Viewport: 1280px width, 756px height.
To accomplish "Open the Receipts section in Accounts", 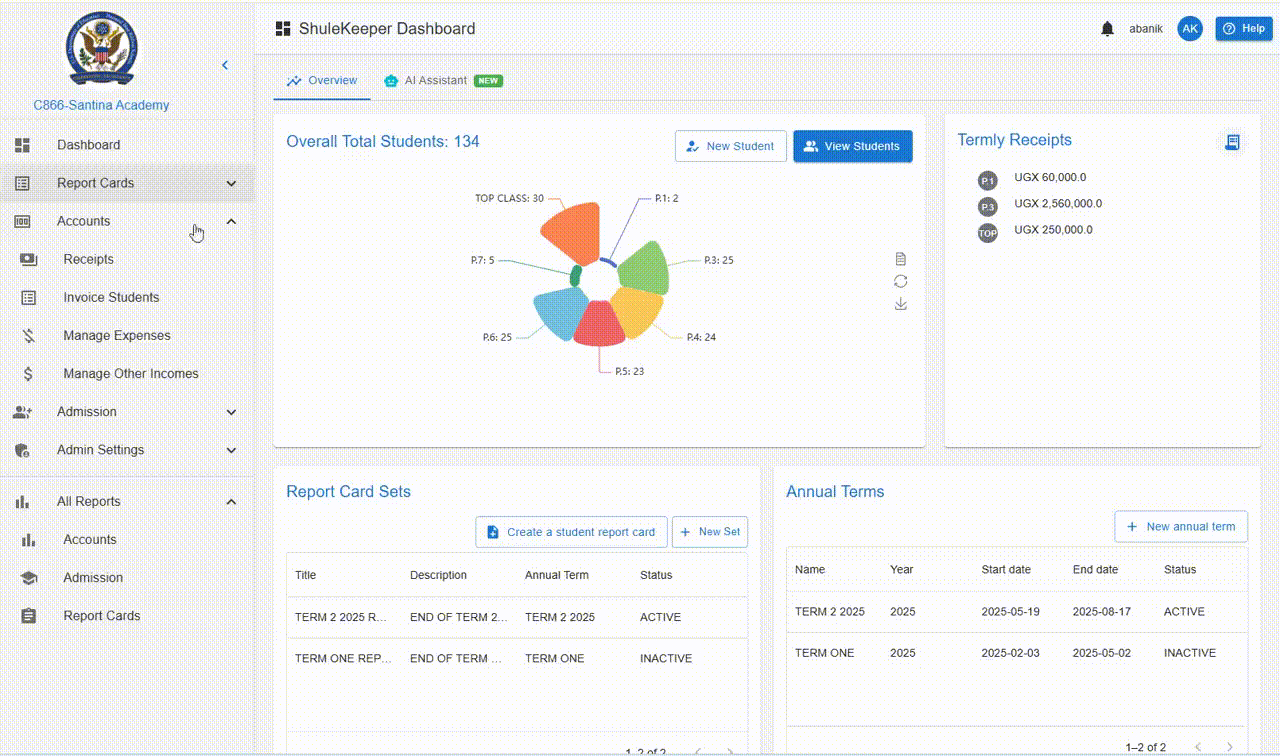I will click(88, 259).
